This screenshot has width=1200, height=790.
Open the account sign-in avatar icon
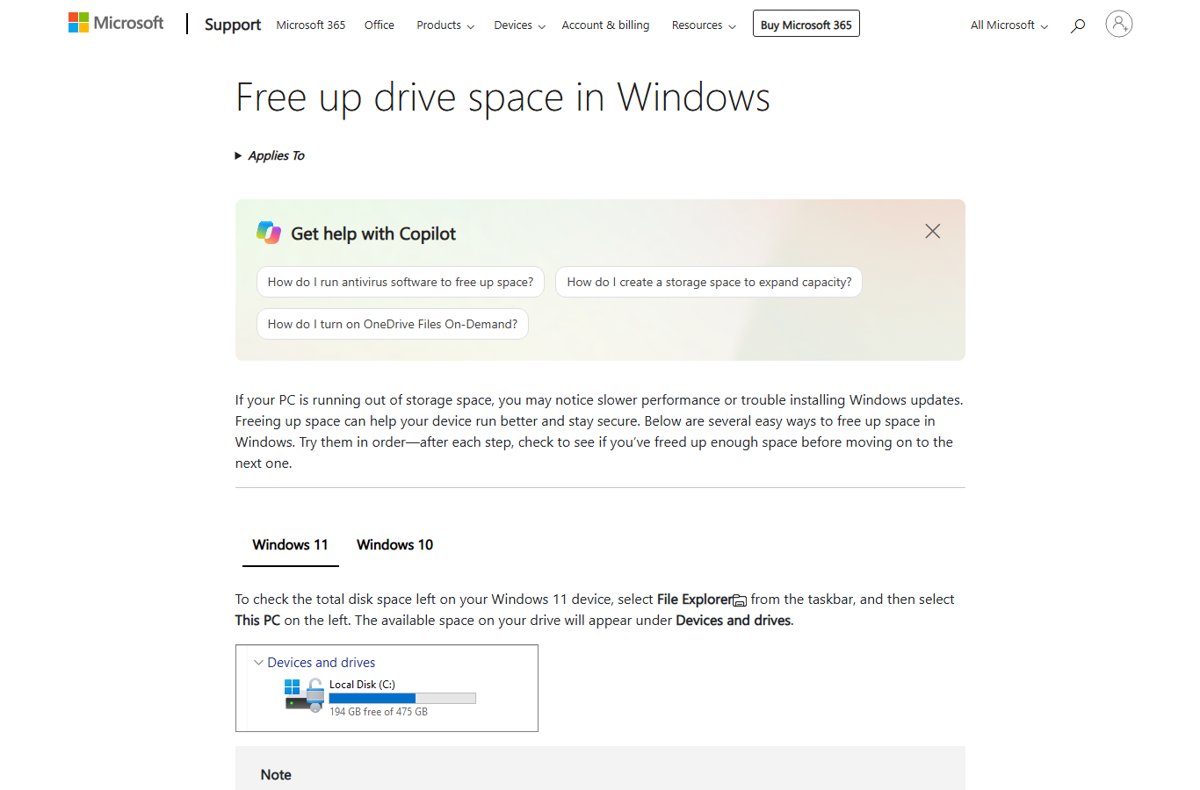click(x=1119, y=24)
